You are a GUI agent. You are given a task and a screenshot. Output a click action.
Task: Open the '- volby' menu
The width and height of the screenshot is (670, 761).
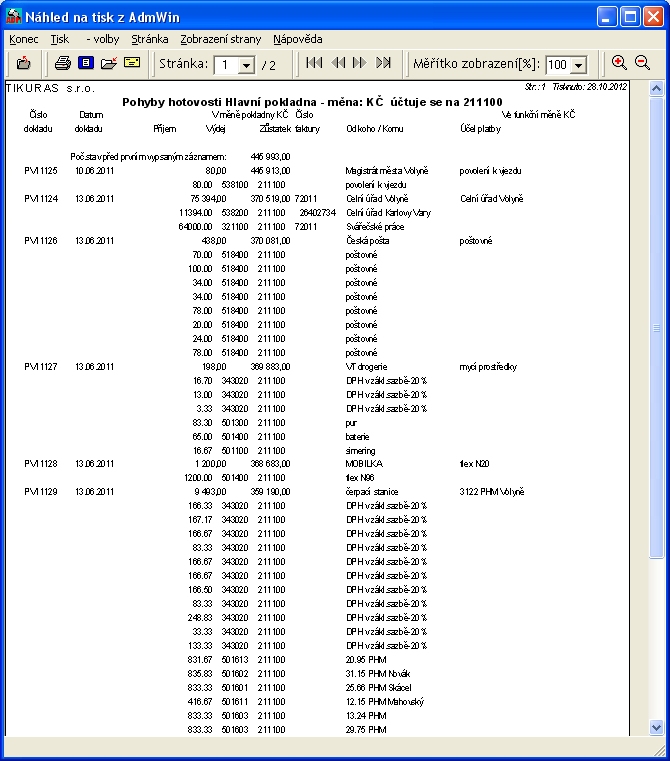[102, 39]
